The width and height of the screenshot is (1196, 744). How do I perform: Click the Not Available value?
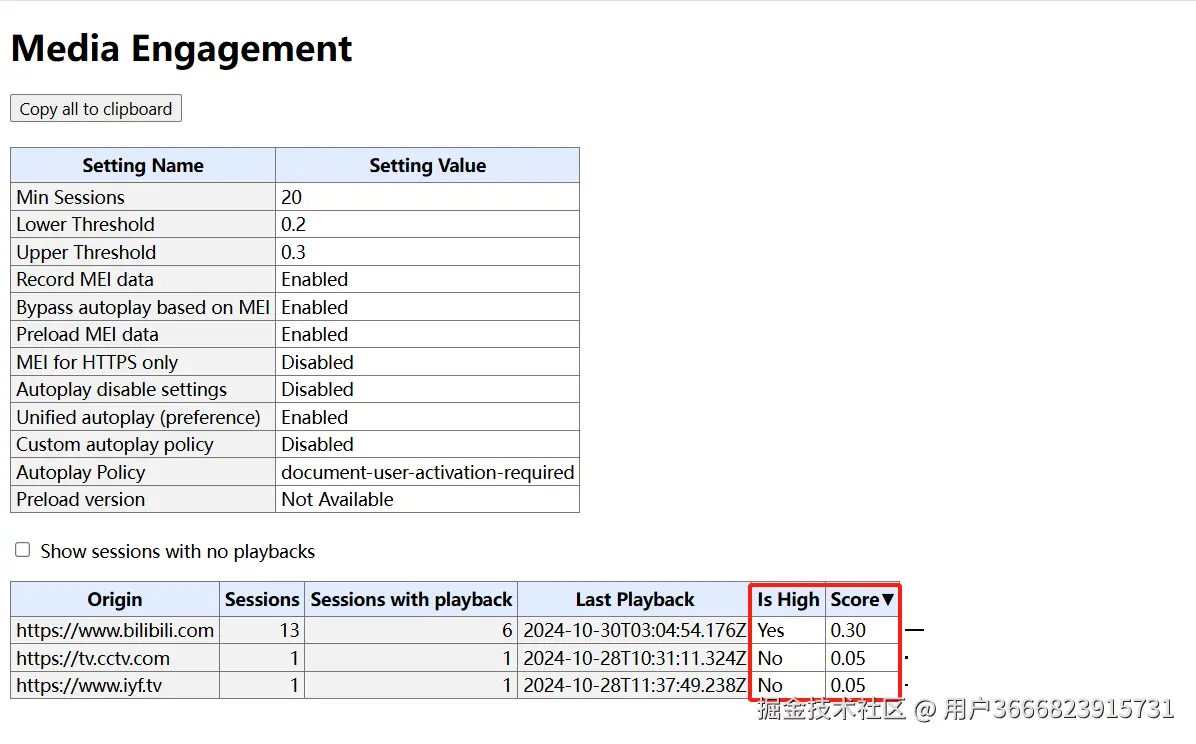click(427, 499)
